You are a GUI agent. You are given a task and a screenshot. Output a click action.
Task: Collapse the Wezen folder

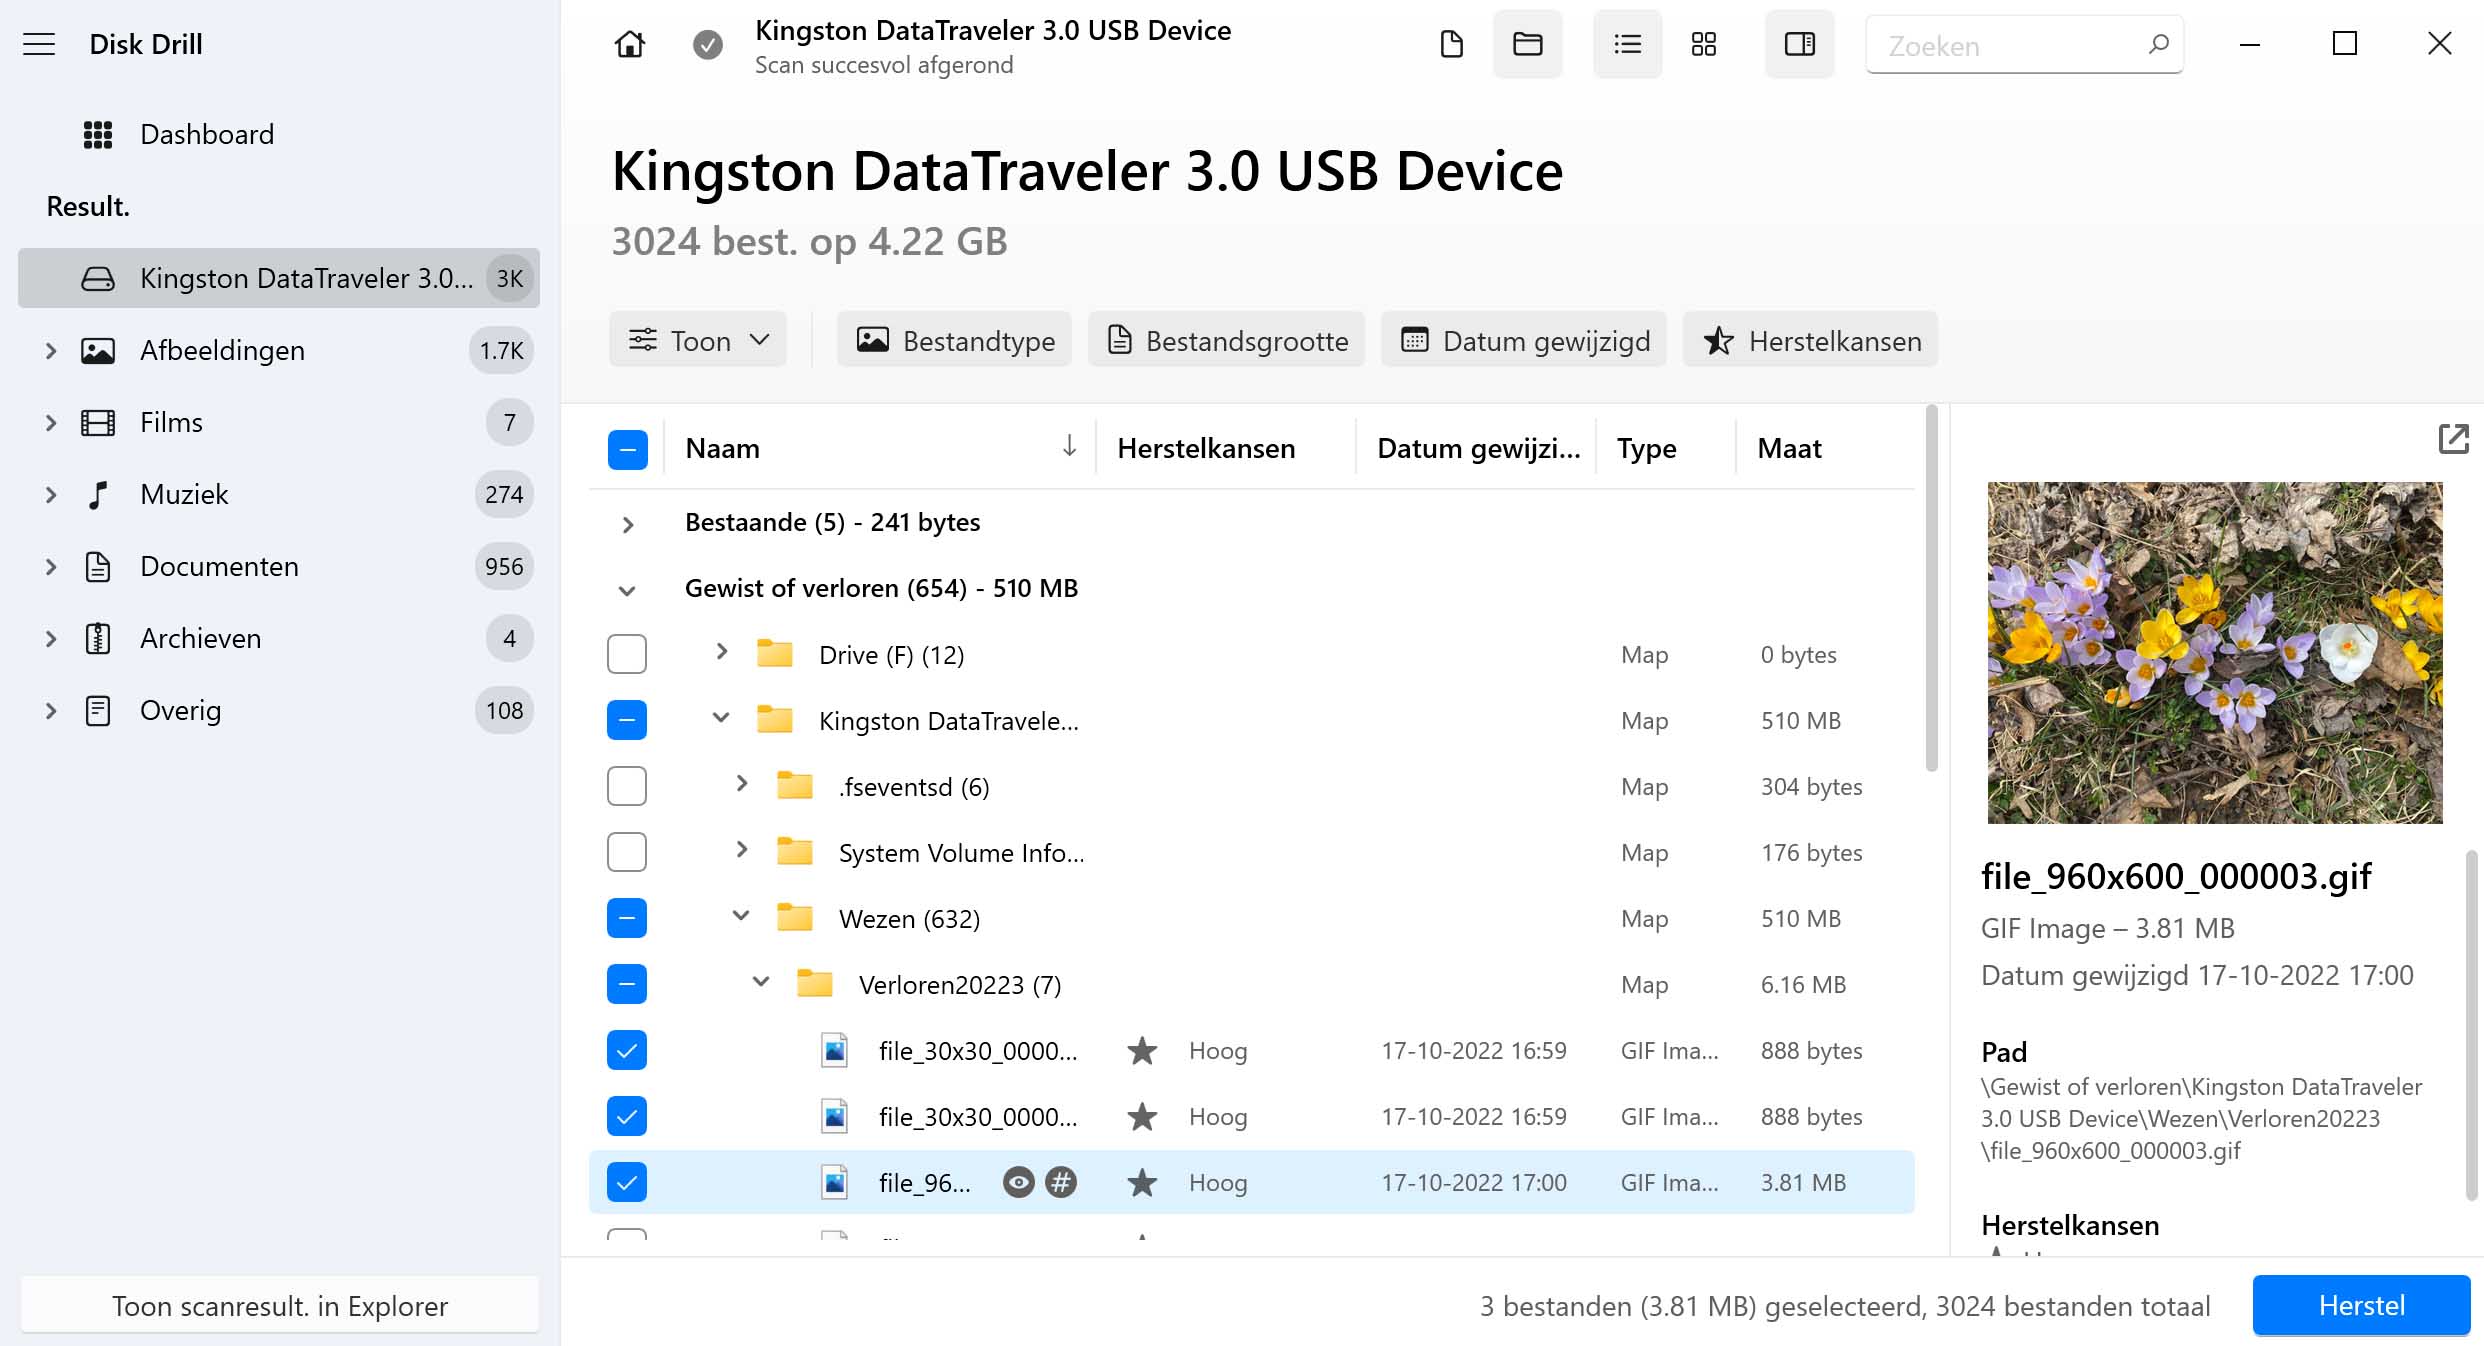(741, 916)
